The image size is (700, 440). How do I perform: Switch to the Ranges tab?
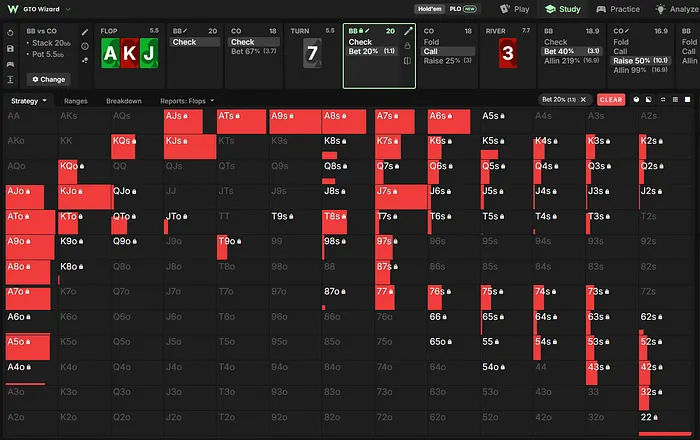pos(75,101)
